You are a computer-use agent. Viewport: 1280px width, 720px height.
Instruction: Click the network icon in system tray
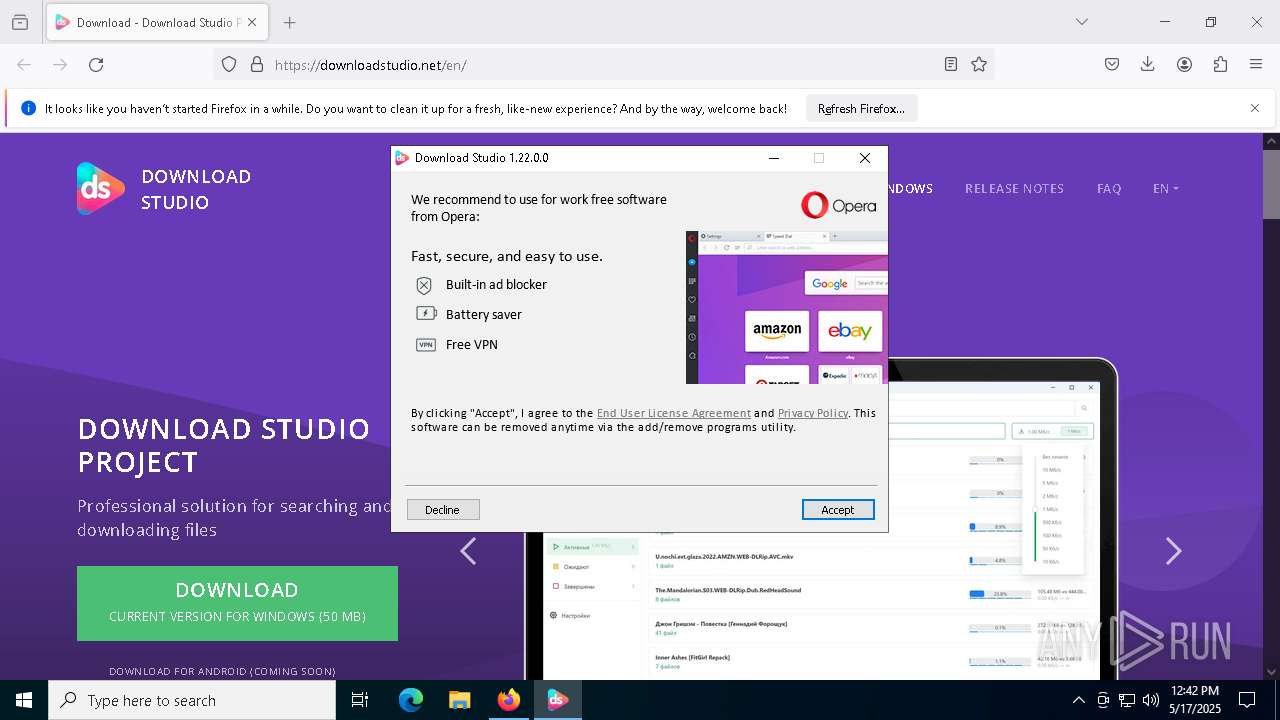tap(1127, 700)
